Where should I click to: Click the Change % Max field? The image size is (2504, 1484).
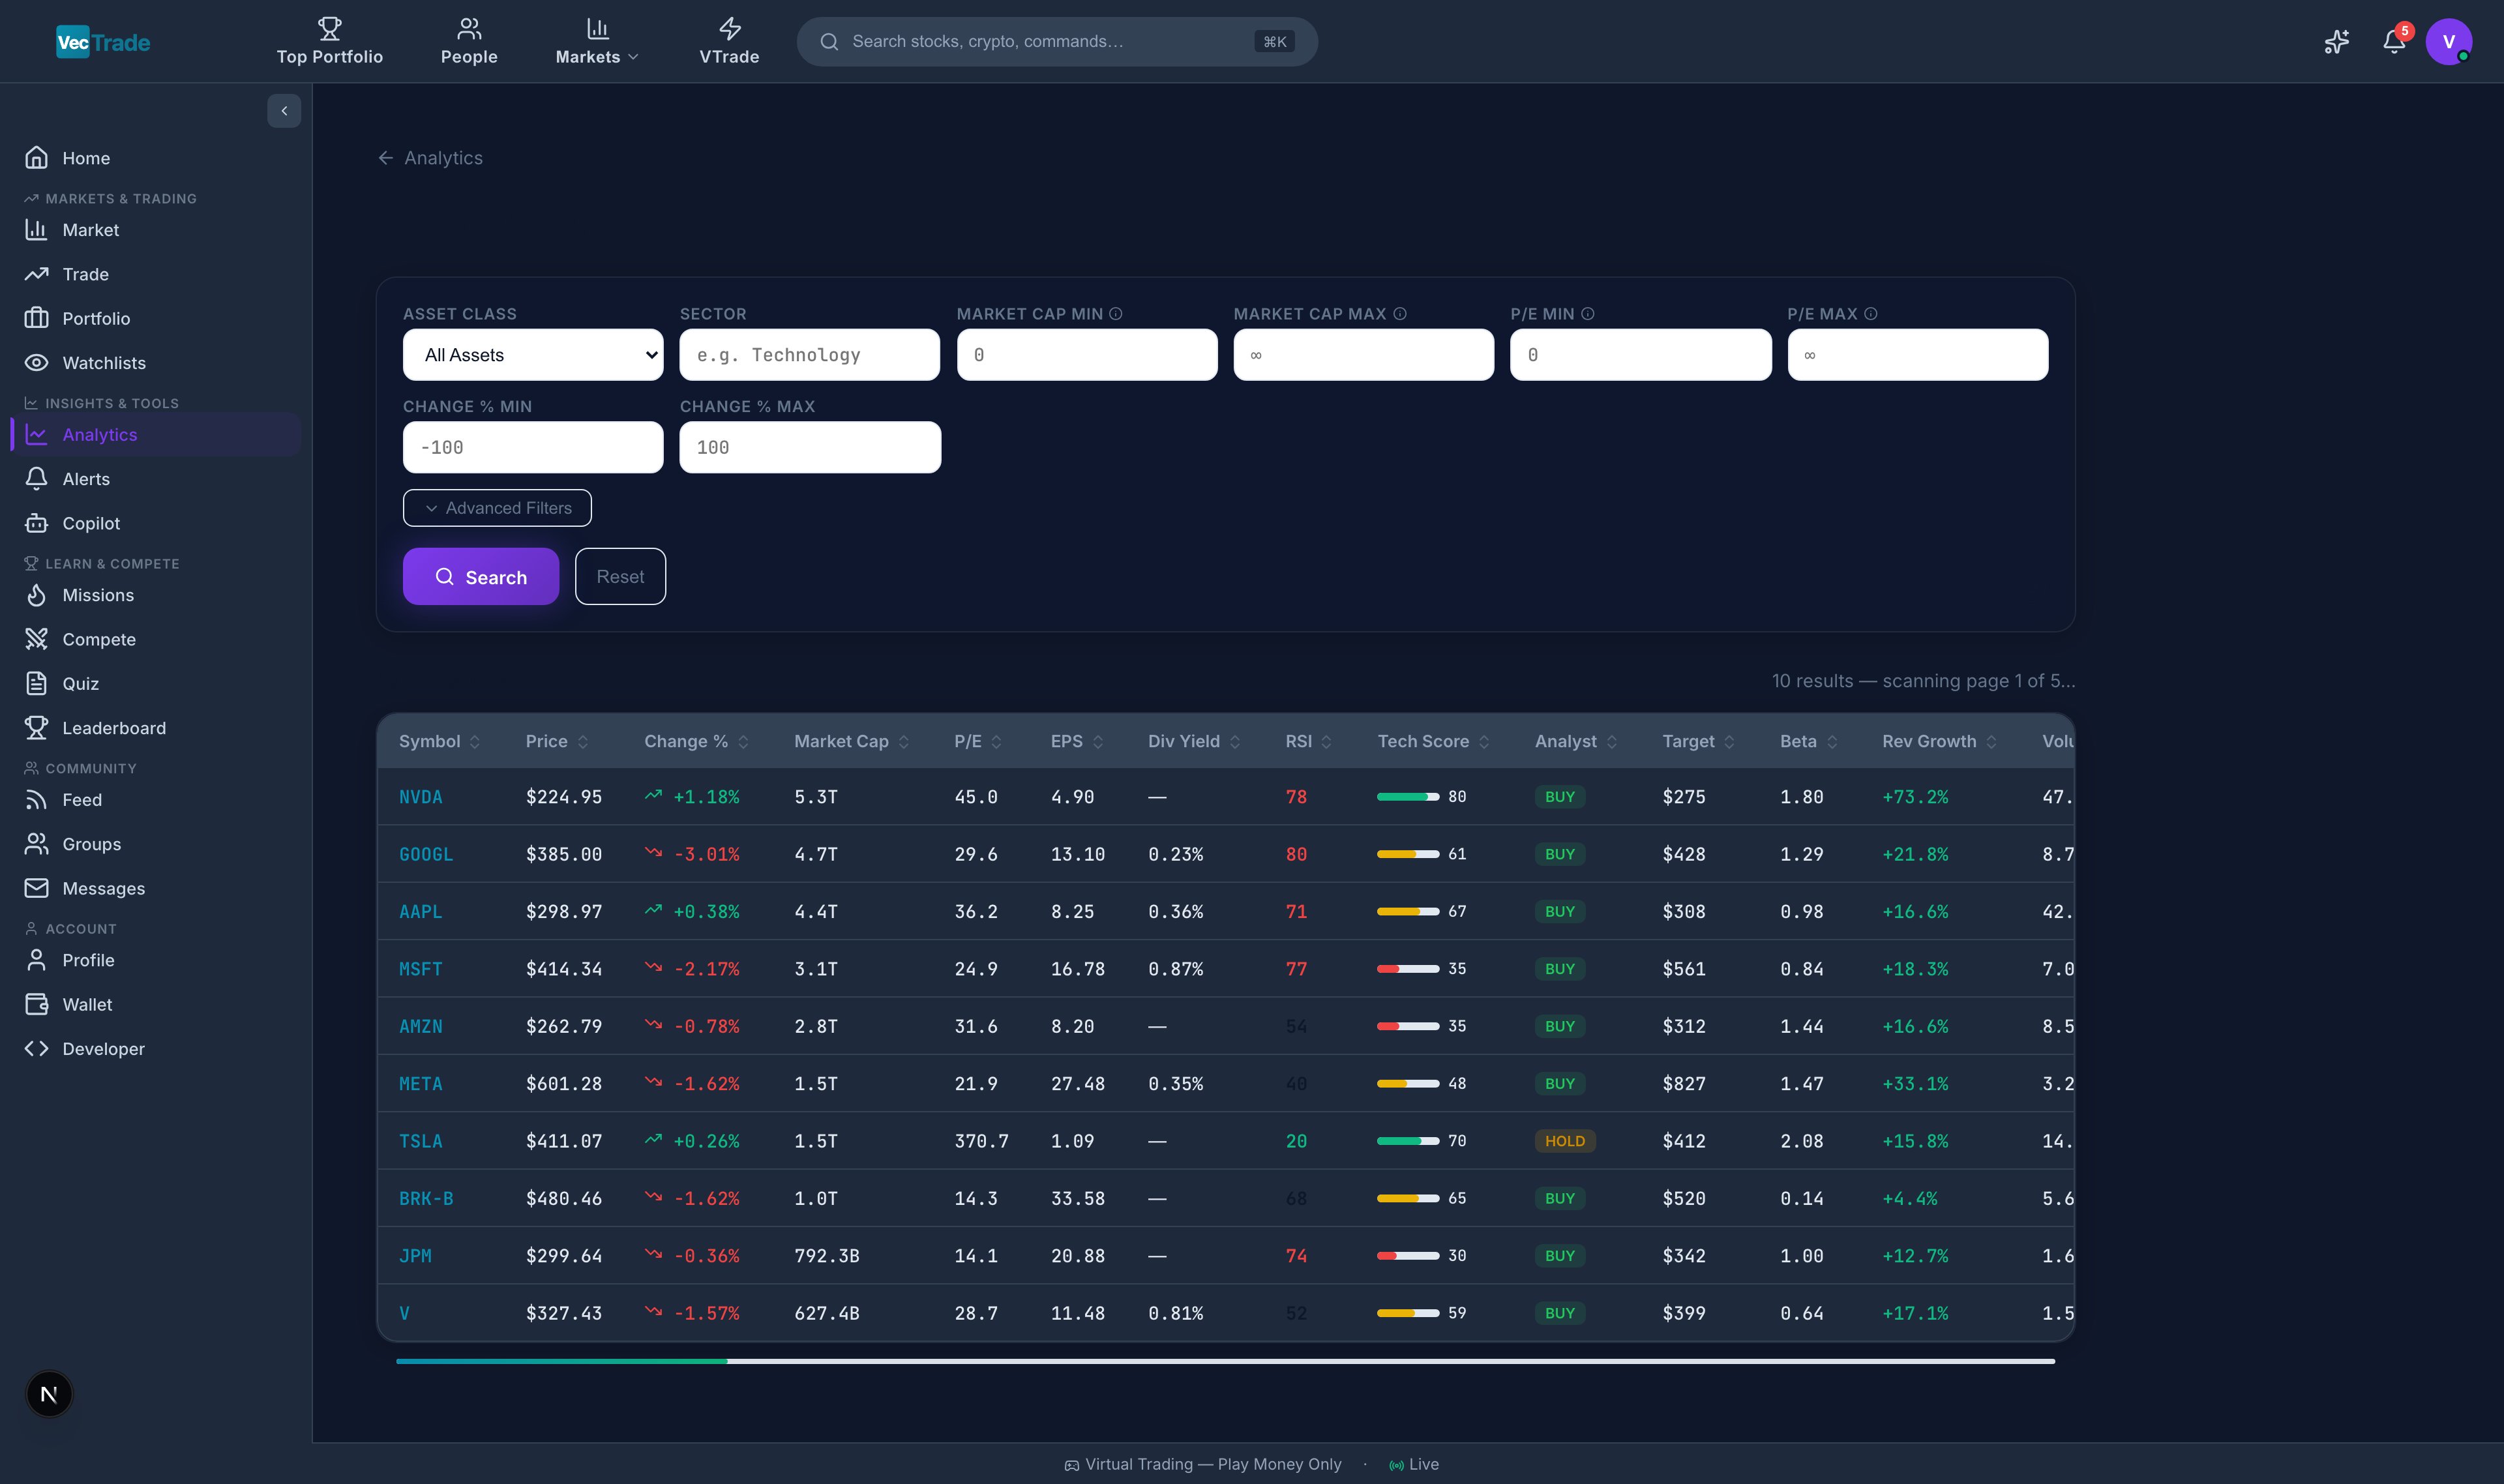(x=810, y=447)
